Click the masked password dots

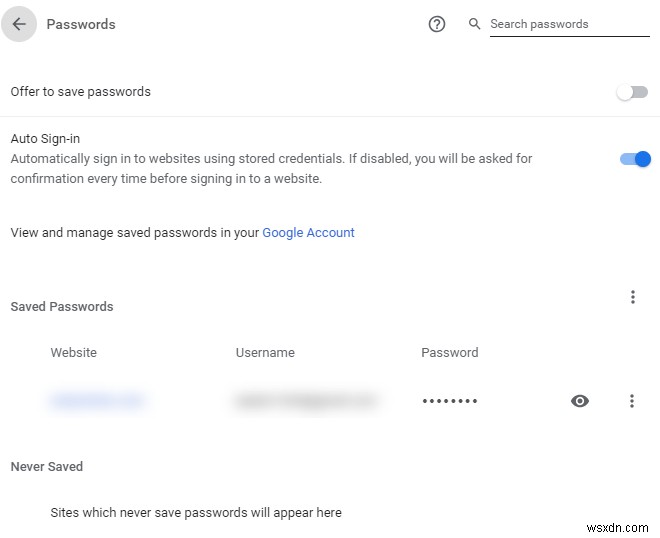pos(449,401)
